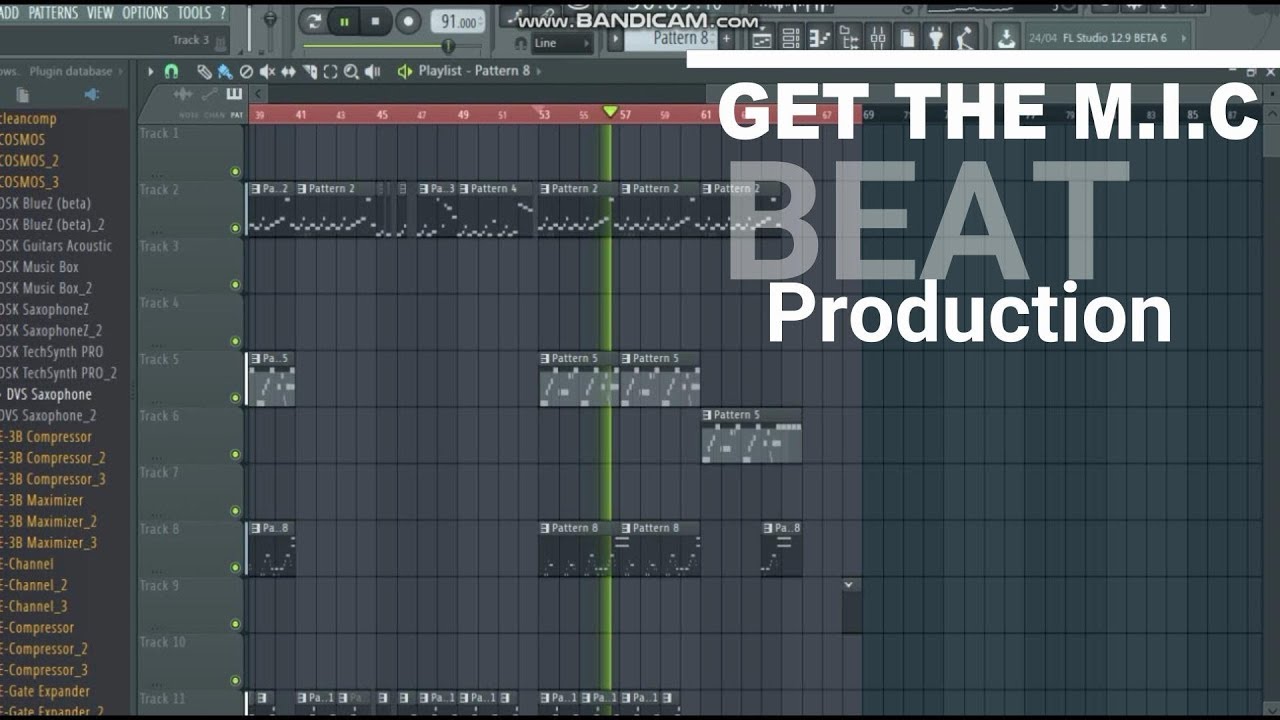Screen dimensions: 1280x720
Task: Click the plus button beside Pattern selector
Action: 727,38
